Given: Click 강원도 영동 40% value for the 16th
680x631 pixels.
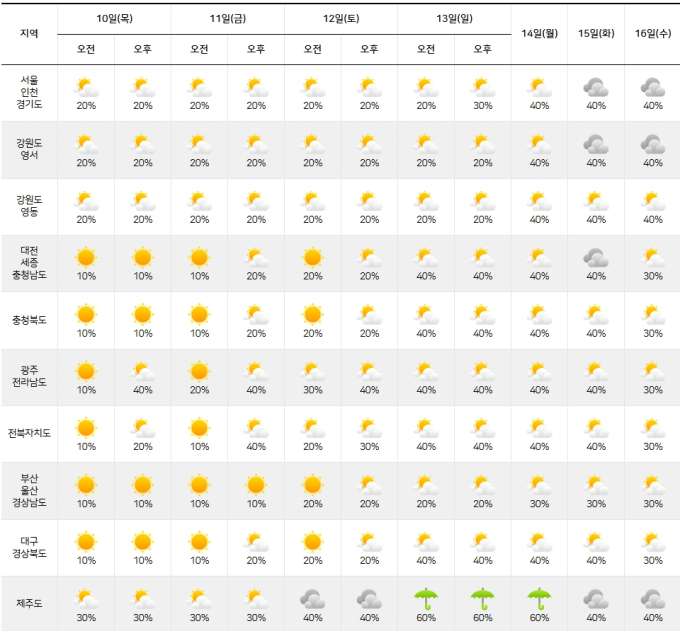Looking at the screenshot, I should pyautogui.click(x=653, y=219).
